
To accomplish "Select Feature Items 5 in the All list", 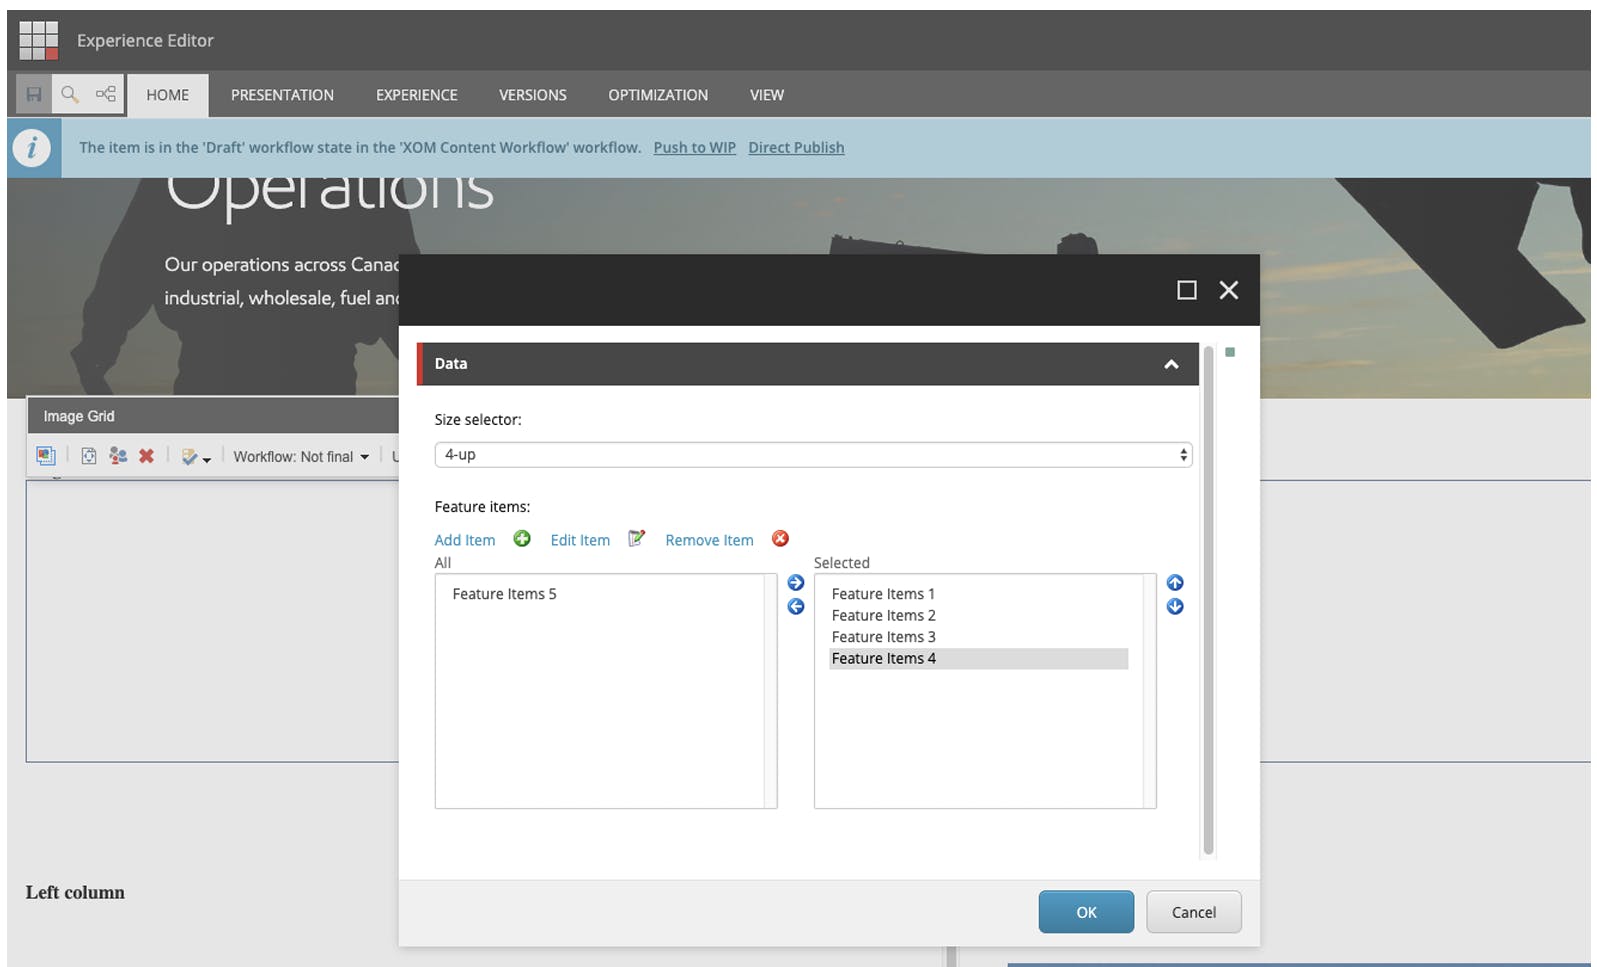I will tap(505, 594).
